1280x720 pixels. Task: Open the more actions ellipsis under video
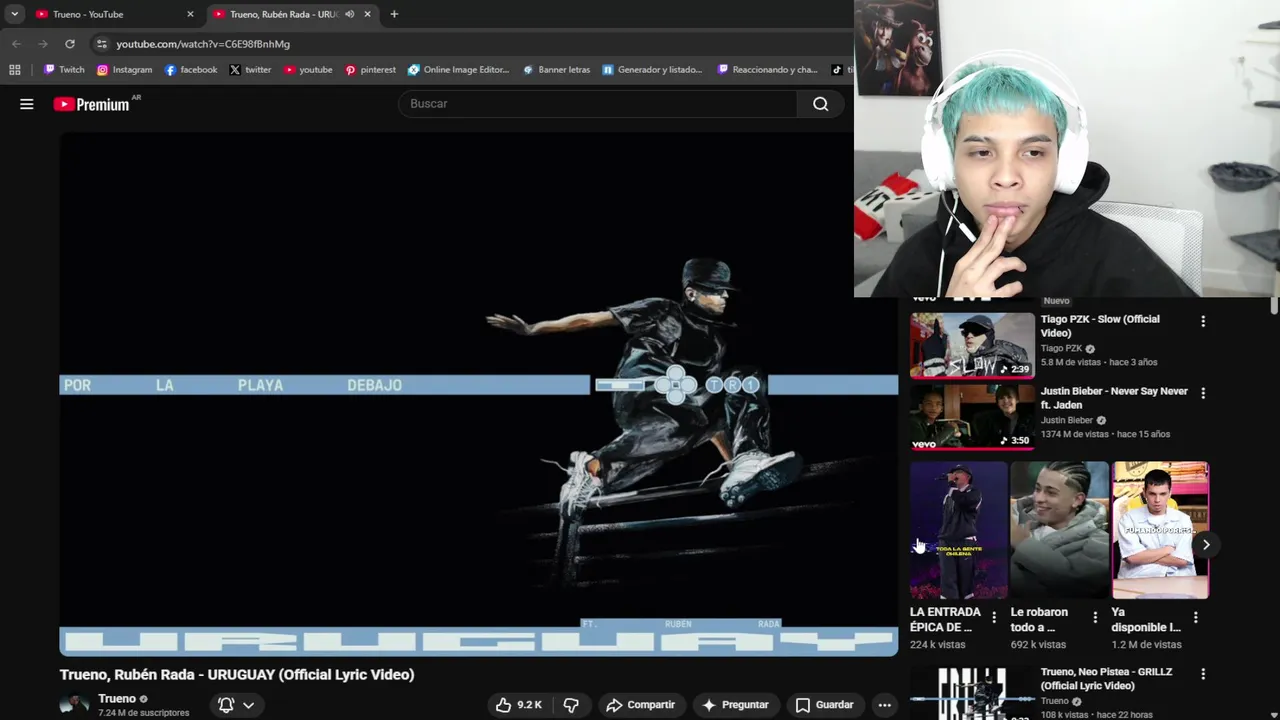pyautogui.click(x=884, y=705)
